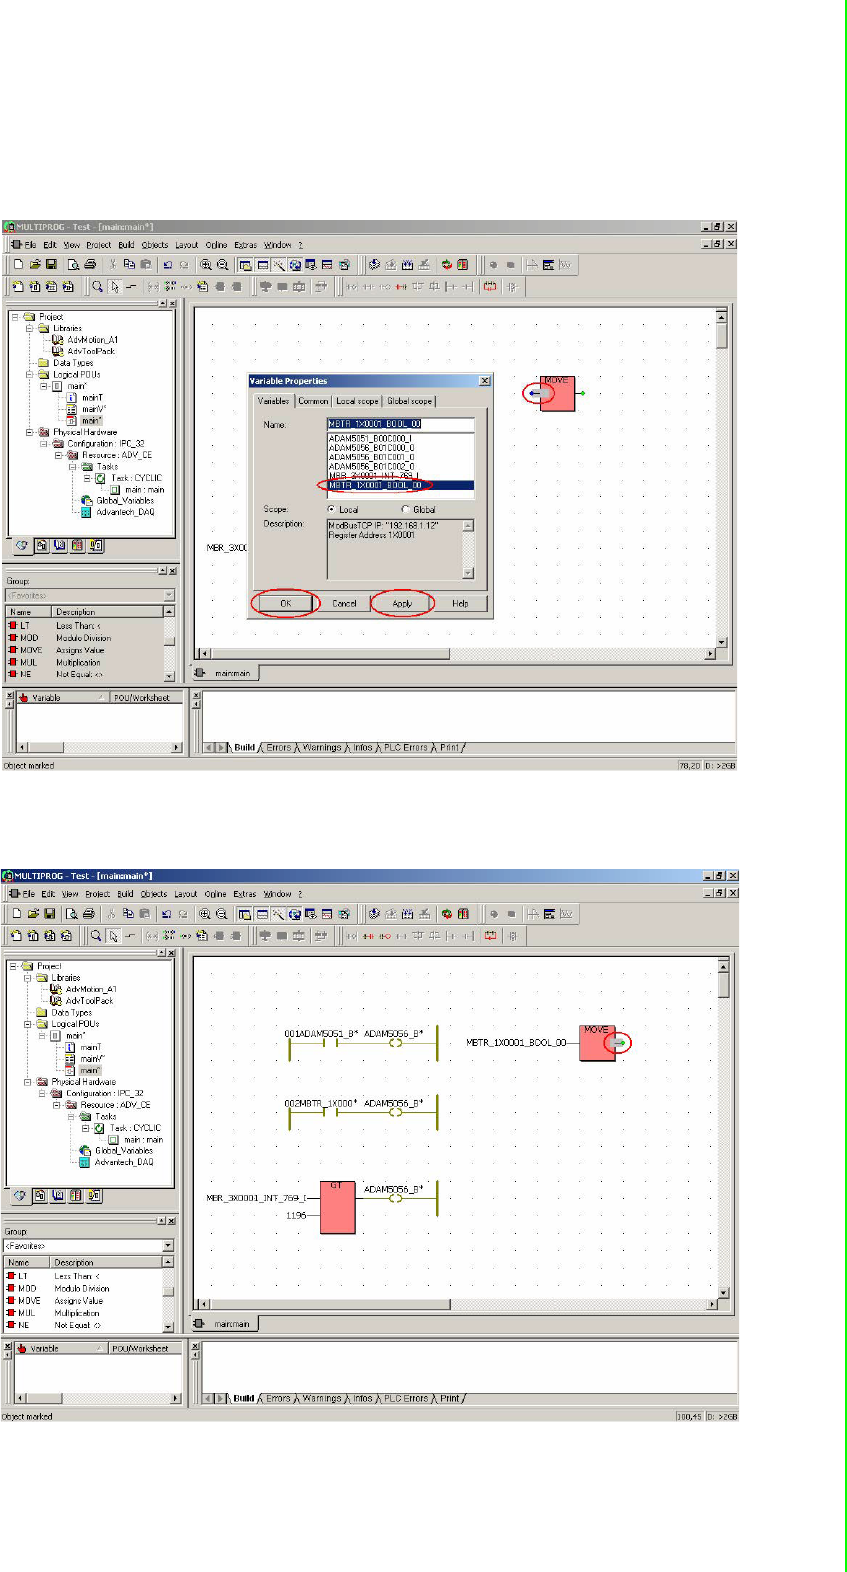Select MBTR_1X0001_BOOL_00 in the variable list
847x1572 pixels.
(x=375, y=485)
